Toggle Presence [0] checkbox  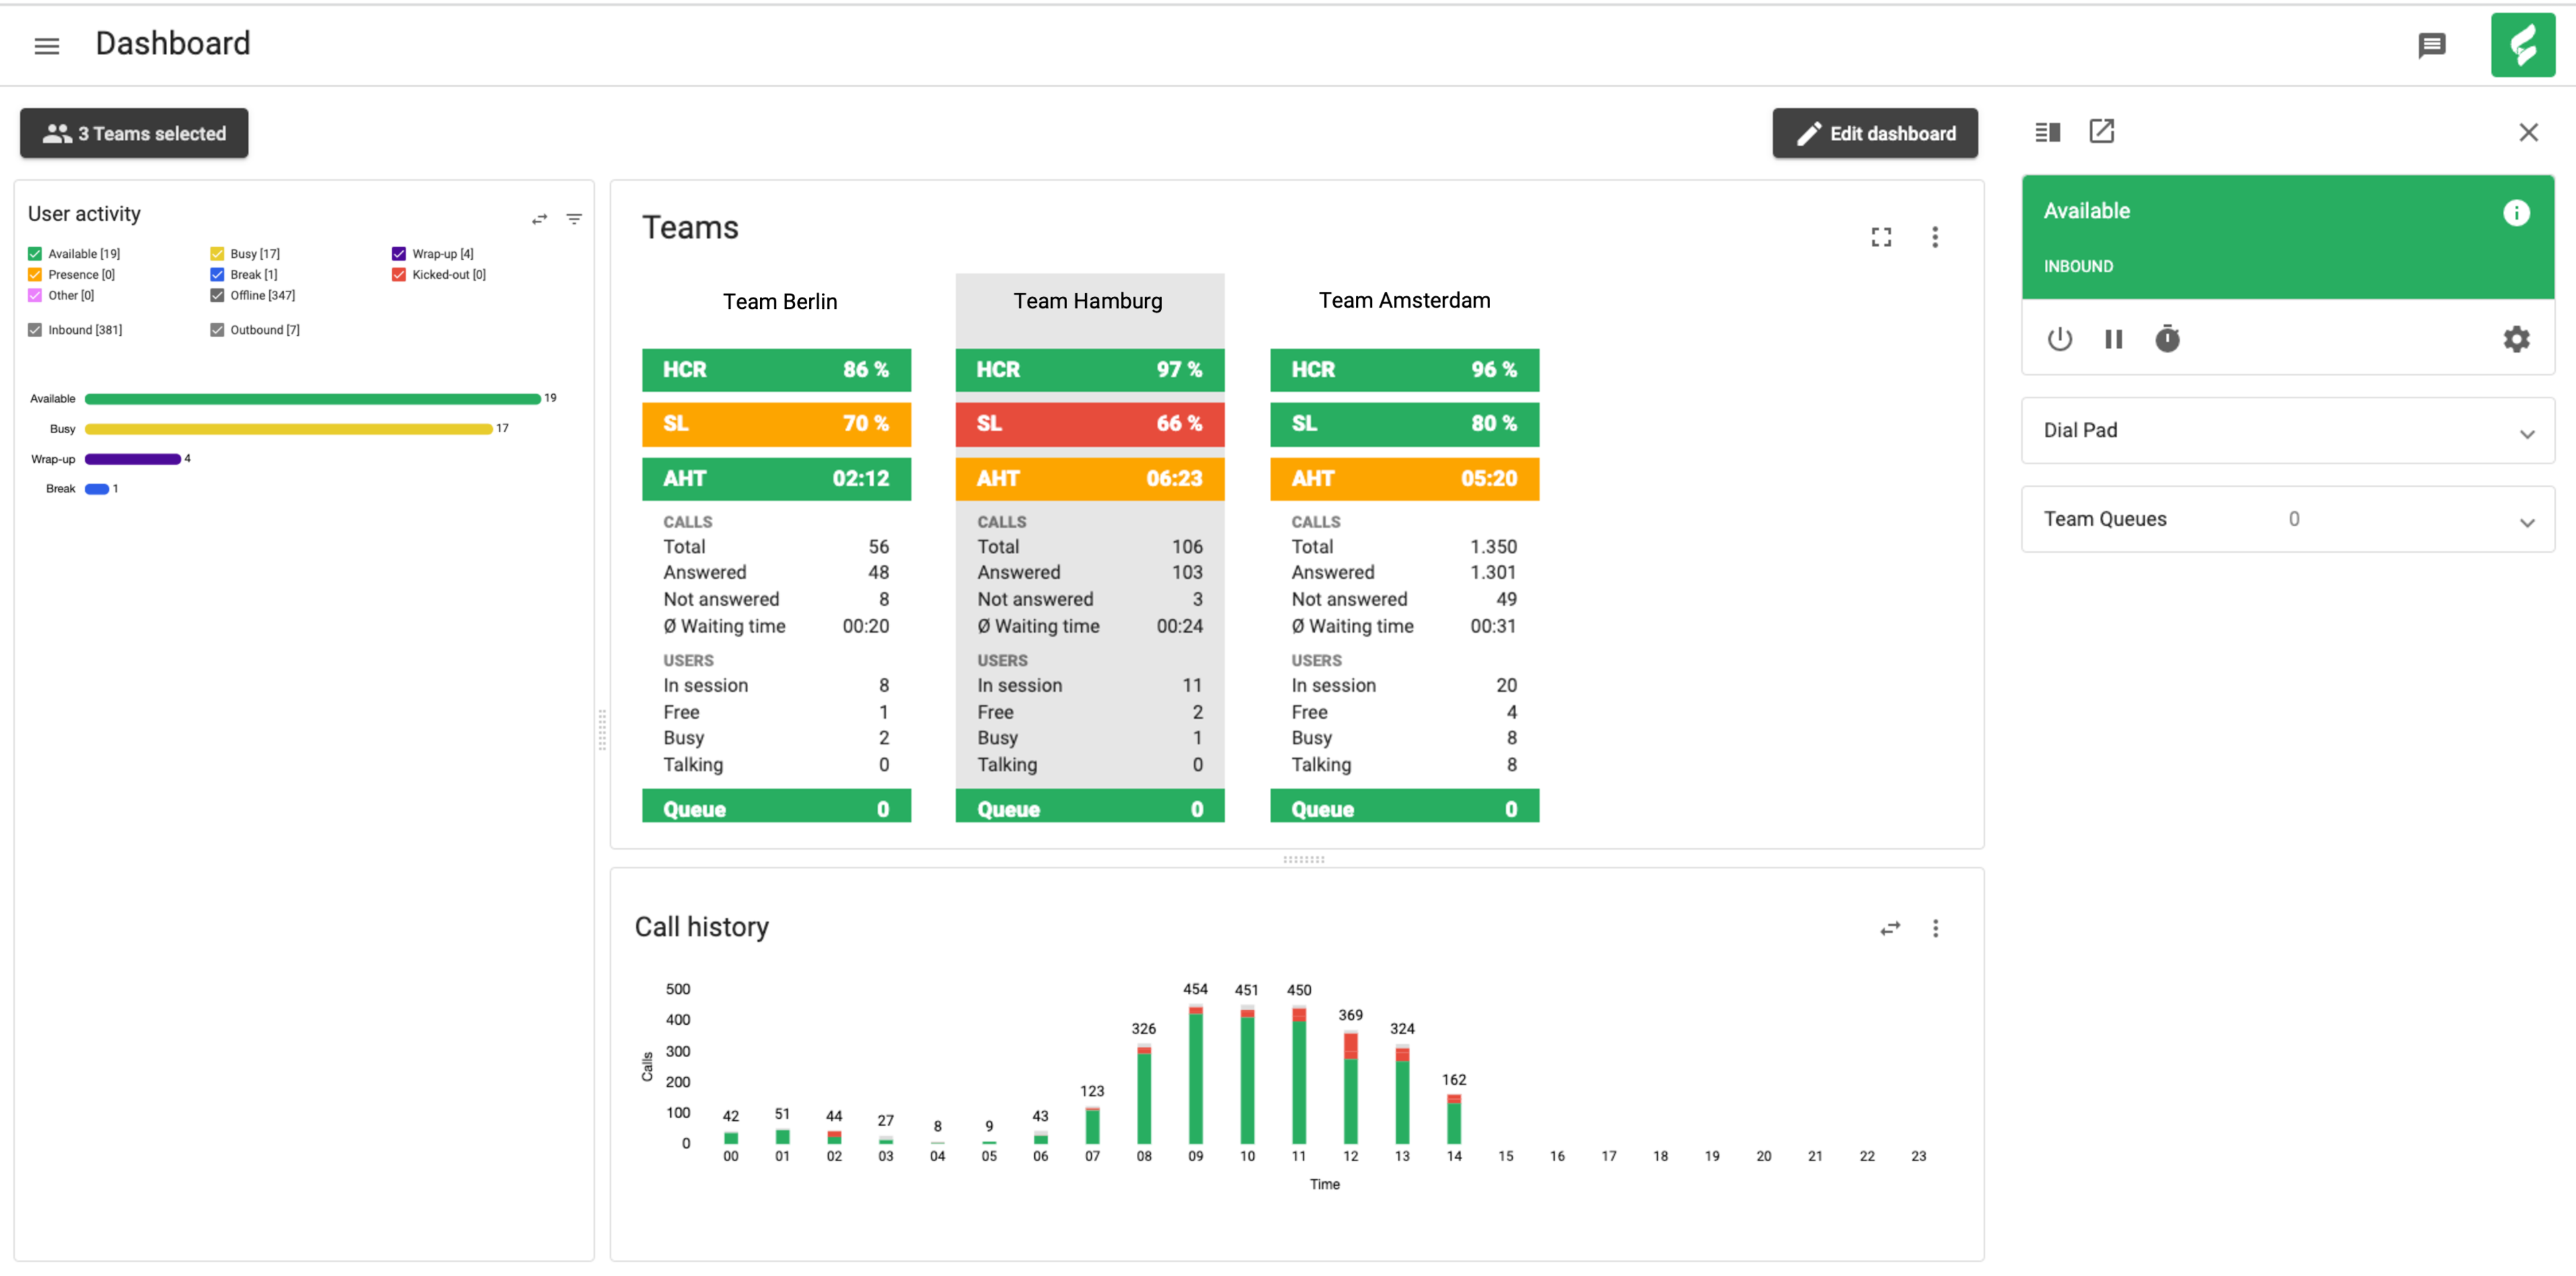(35, 275)
